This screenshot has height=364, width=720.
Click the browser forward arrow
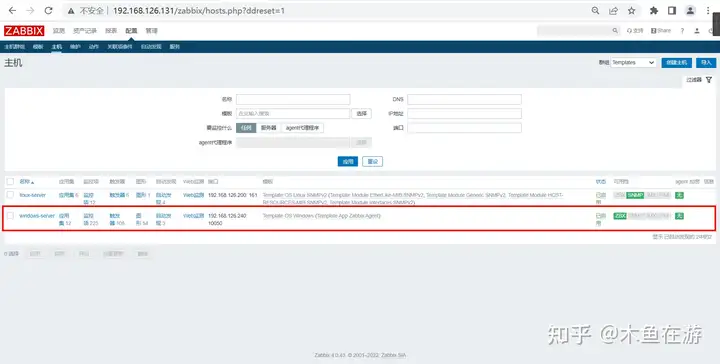pos(30,11)
